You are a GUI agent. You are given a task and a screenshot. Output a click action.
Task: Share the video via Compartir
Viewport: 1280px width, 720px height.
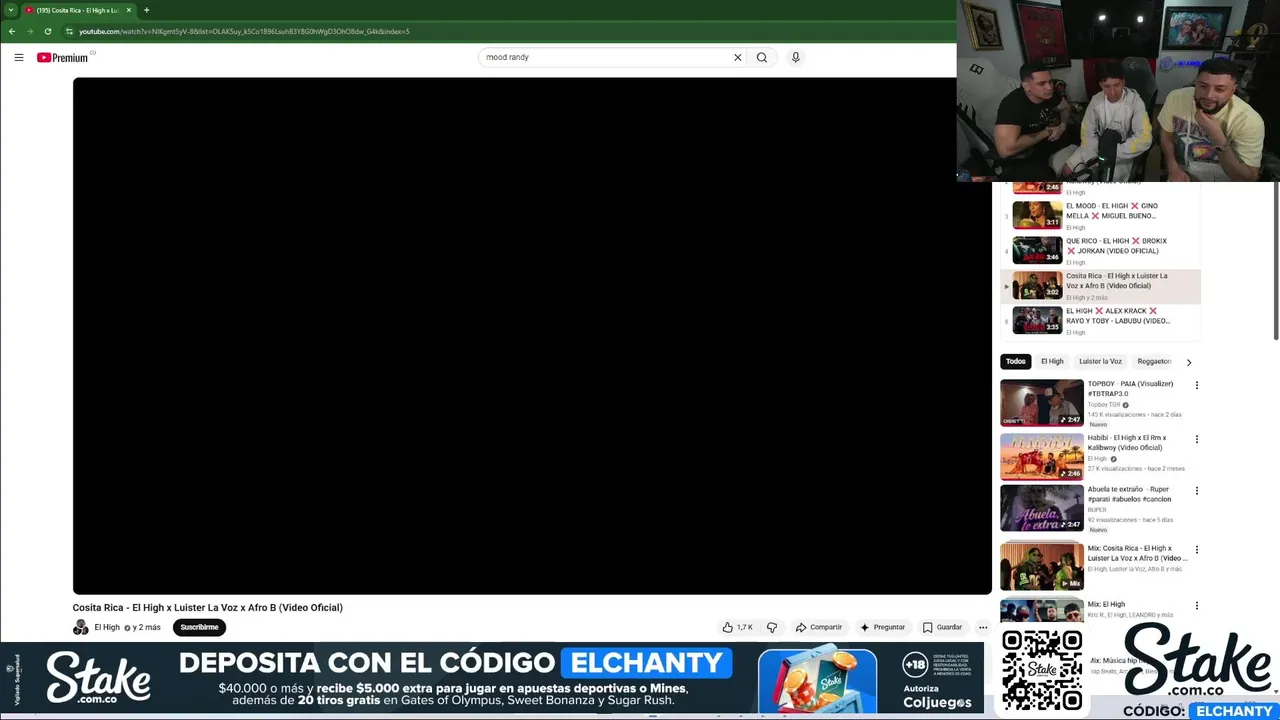(819, 627)
